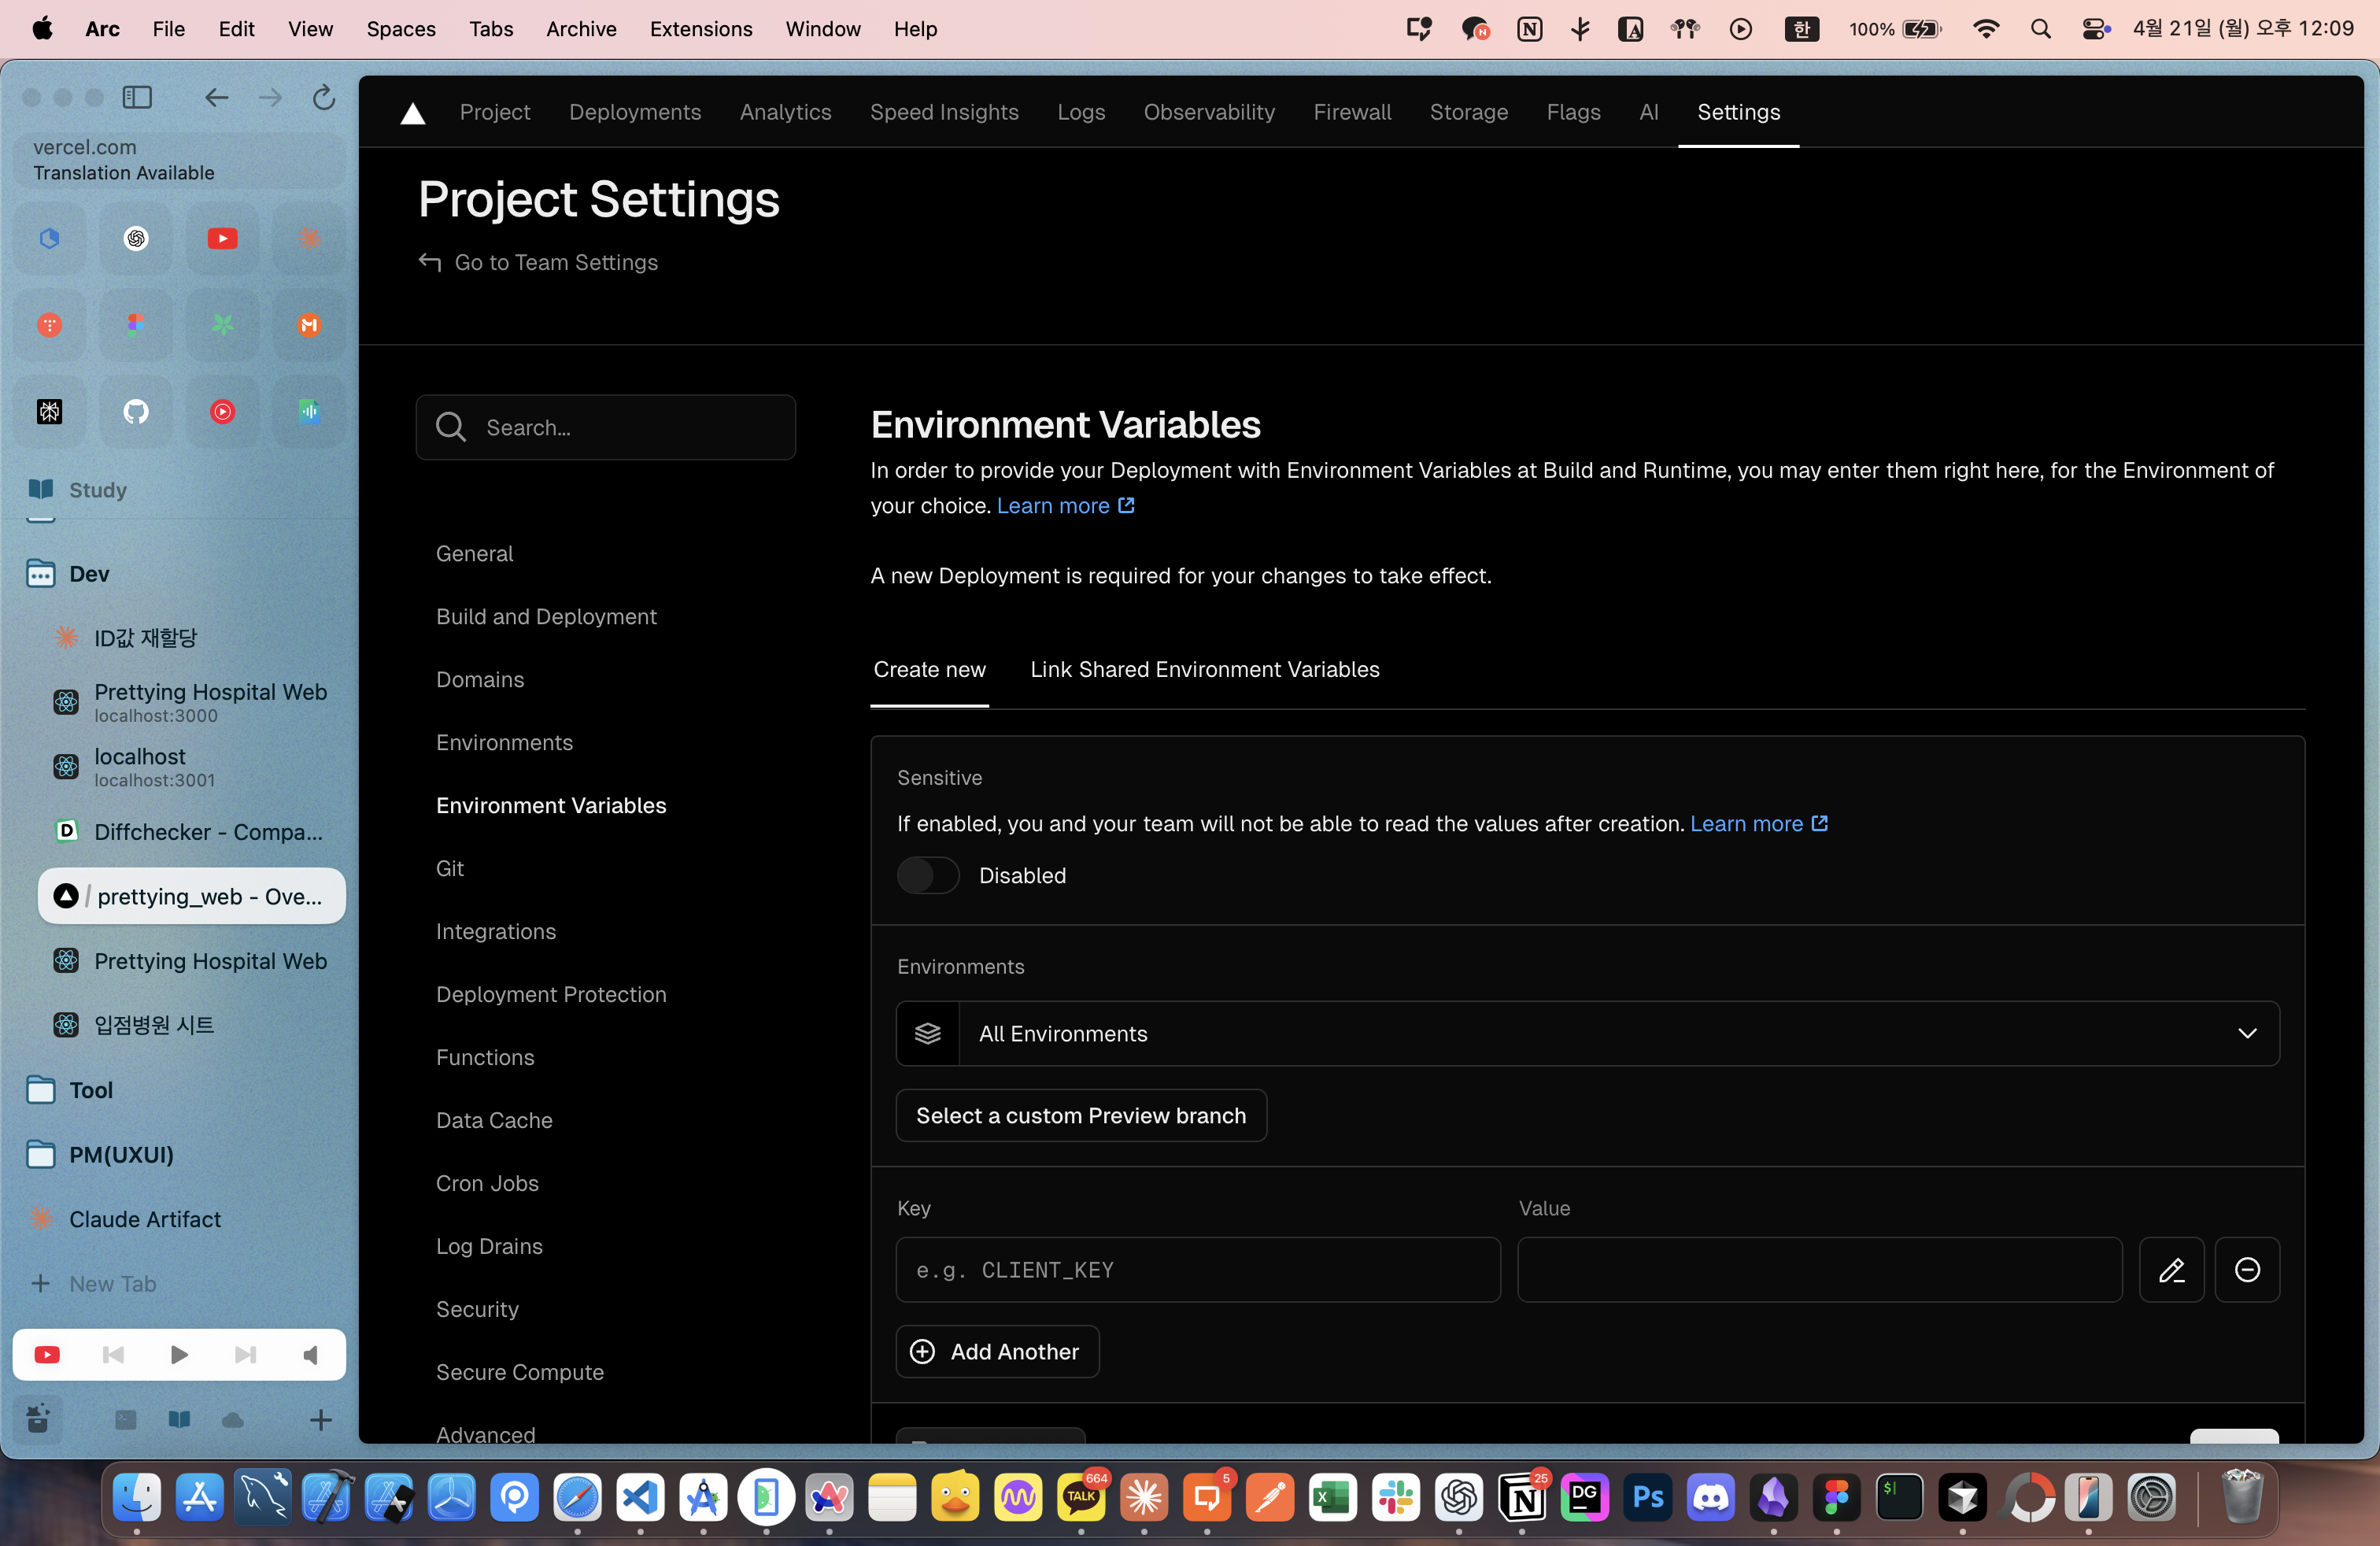
Task: Click the Vercel triangle logo
Action: point(412,113)
